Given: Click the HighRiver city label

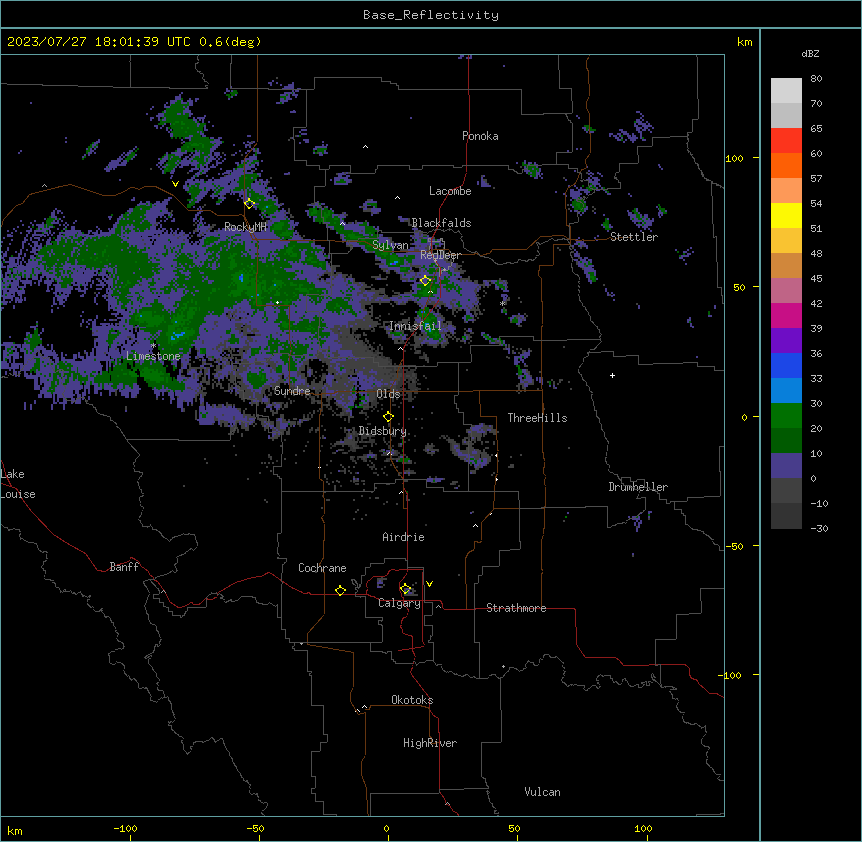Looking at the screenshot, I should [x=430, y=743].
